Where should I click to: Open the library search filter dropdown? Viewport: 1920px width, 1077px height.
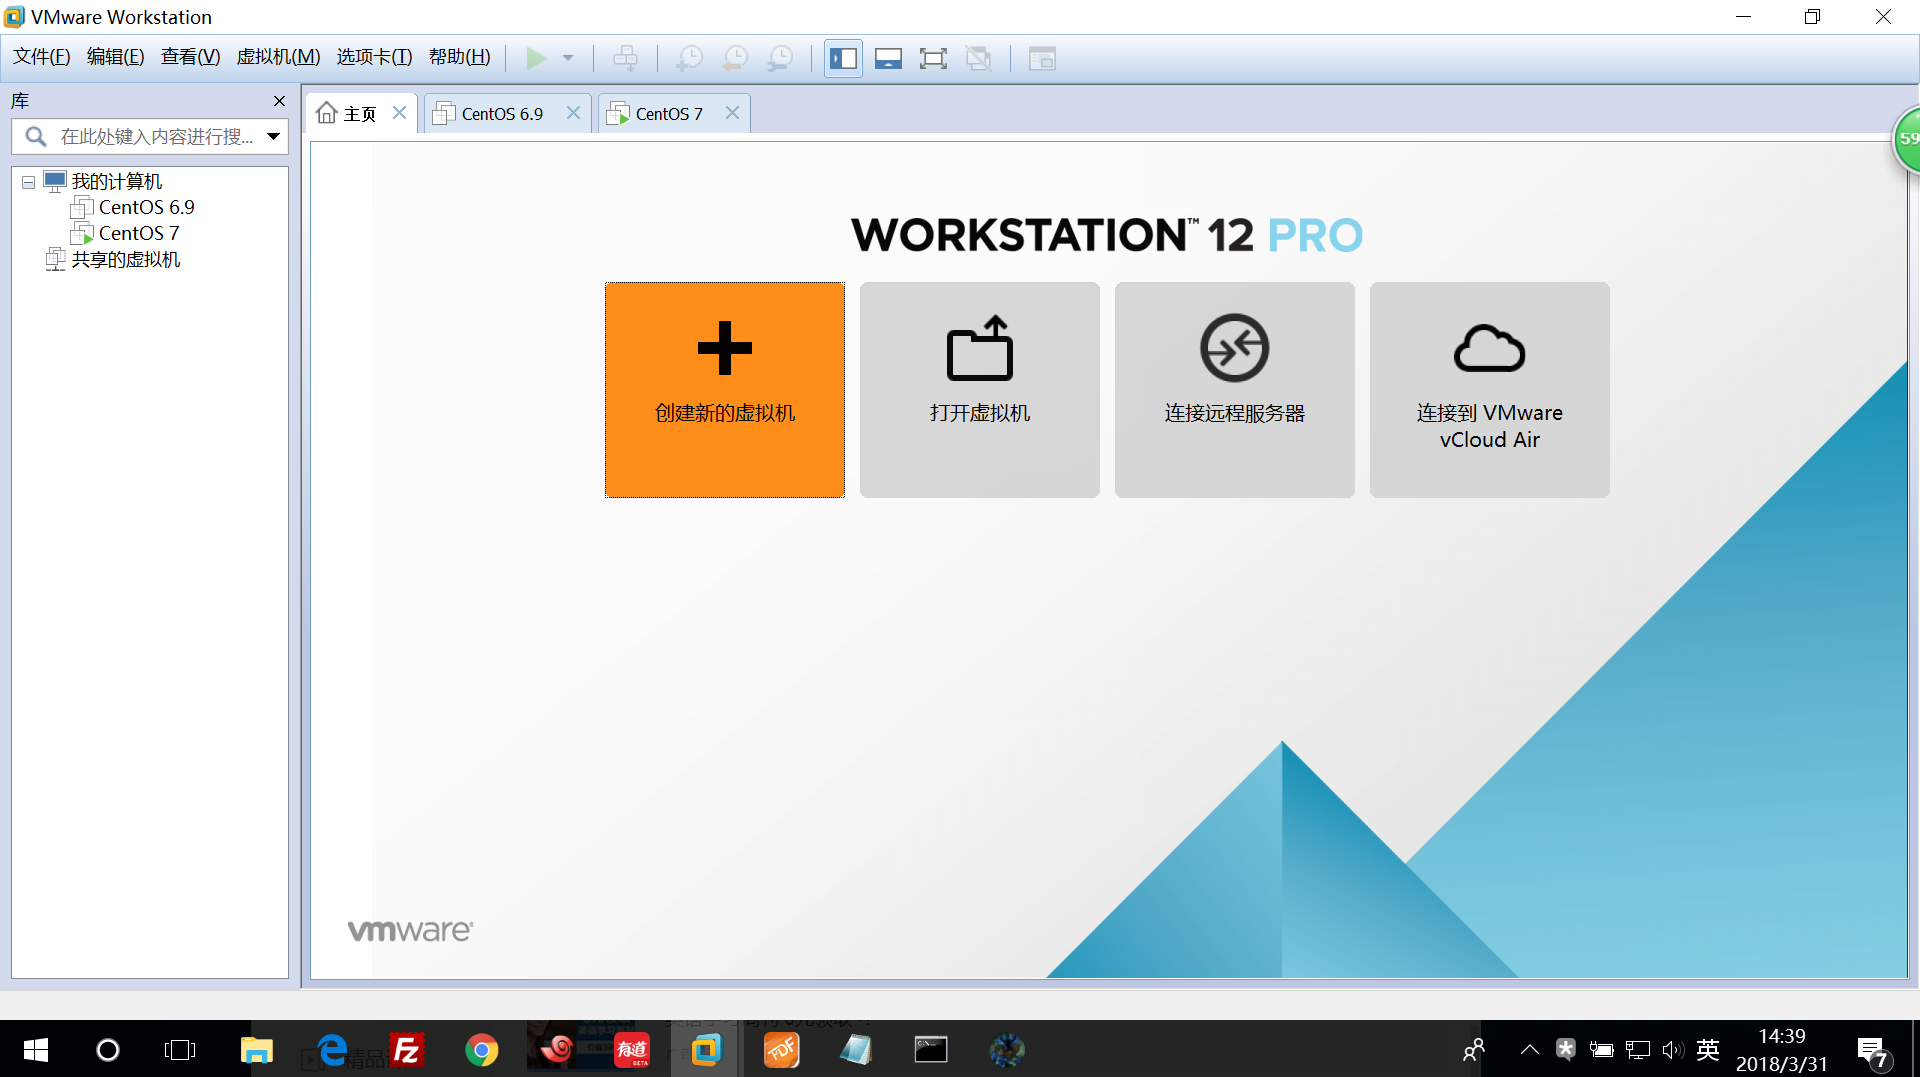coord(273,136)
